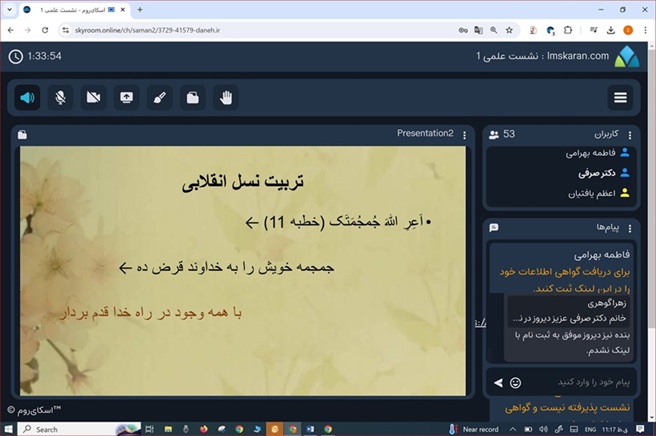The width and height of the screenshot is (656, 436).
Task: Click the Skyroom logo at top right
Action: tap(626, 56)
